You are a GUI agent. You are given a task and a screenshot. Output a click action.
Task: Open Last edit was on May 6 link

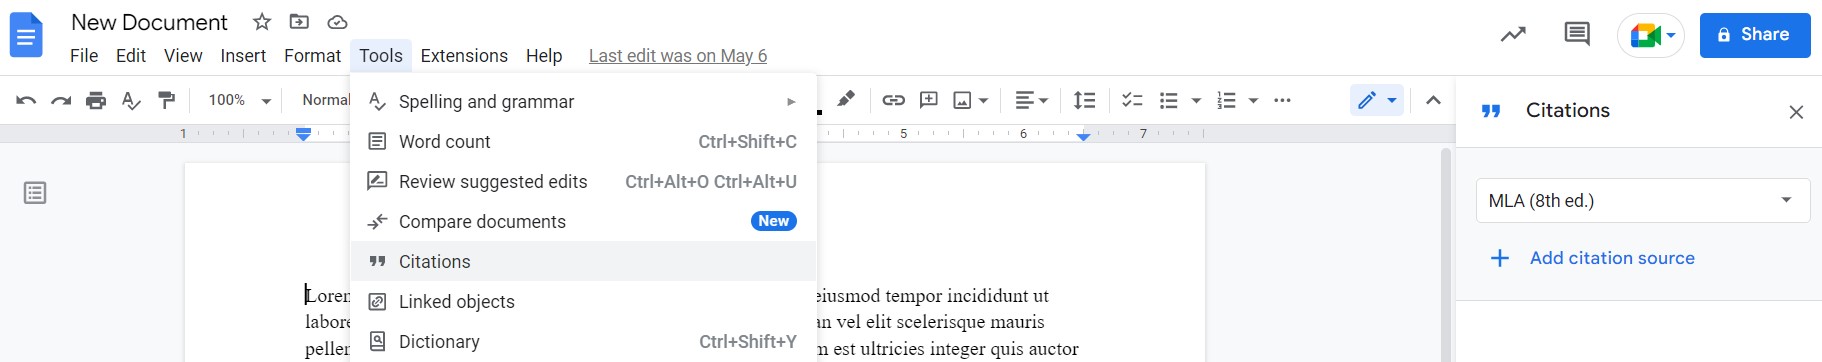click(678, 56)
